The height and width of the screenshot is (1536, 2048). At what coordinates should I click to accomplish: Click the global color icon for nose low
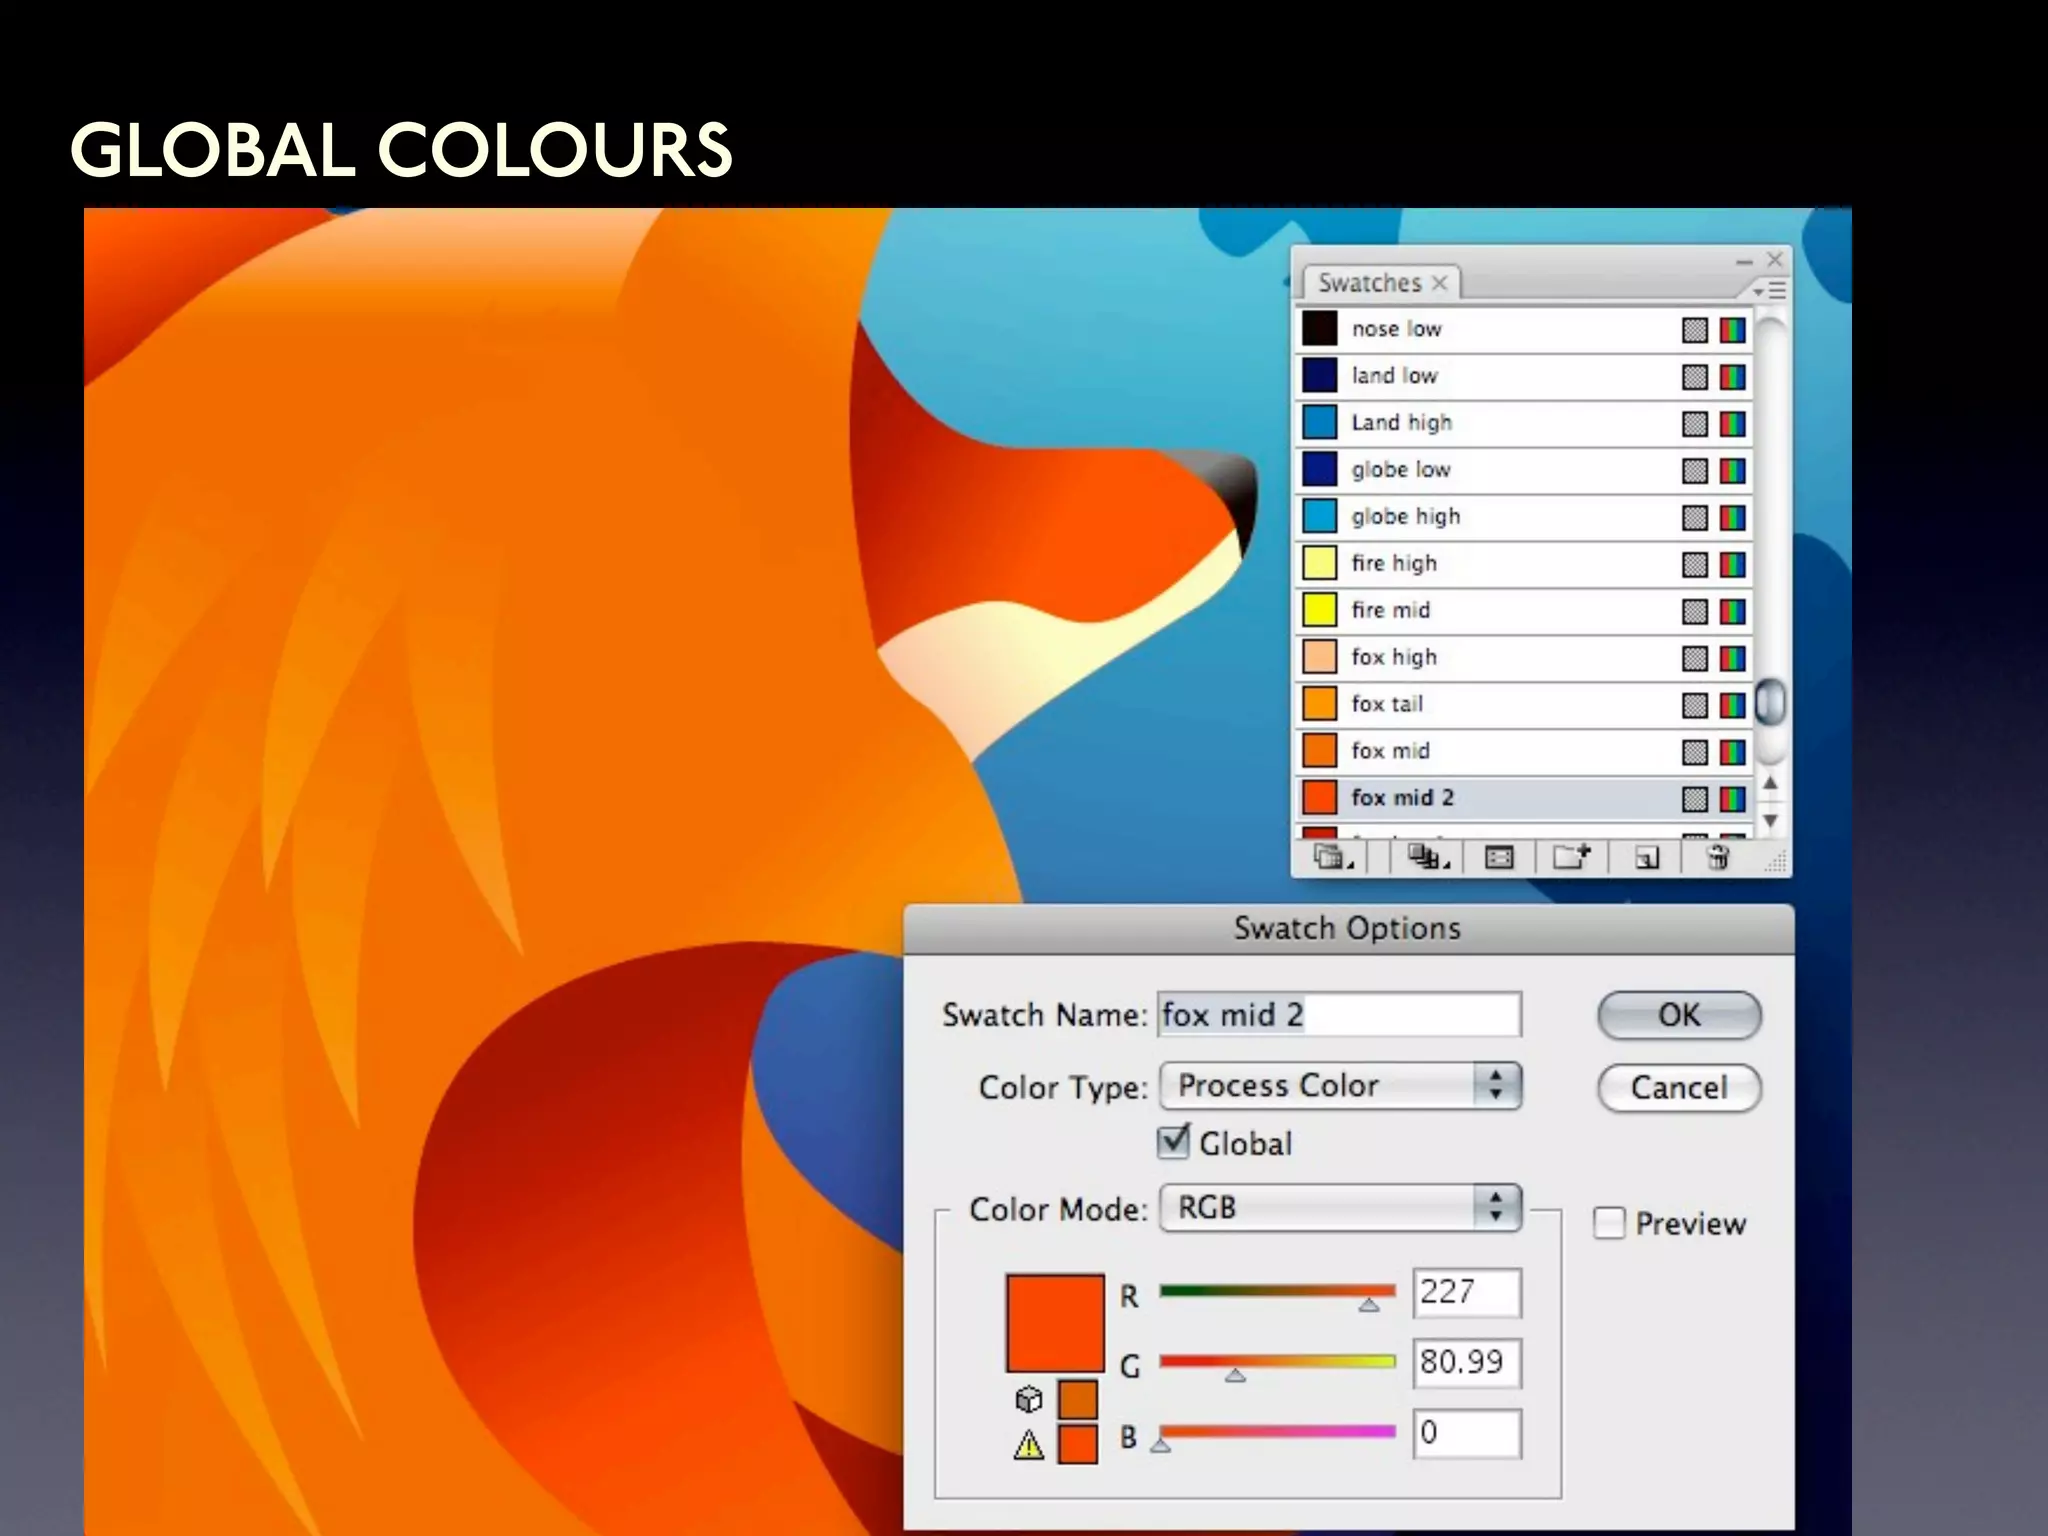pyautogui.click(x=1694, y=330)
